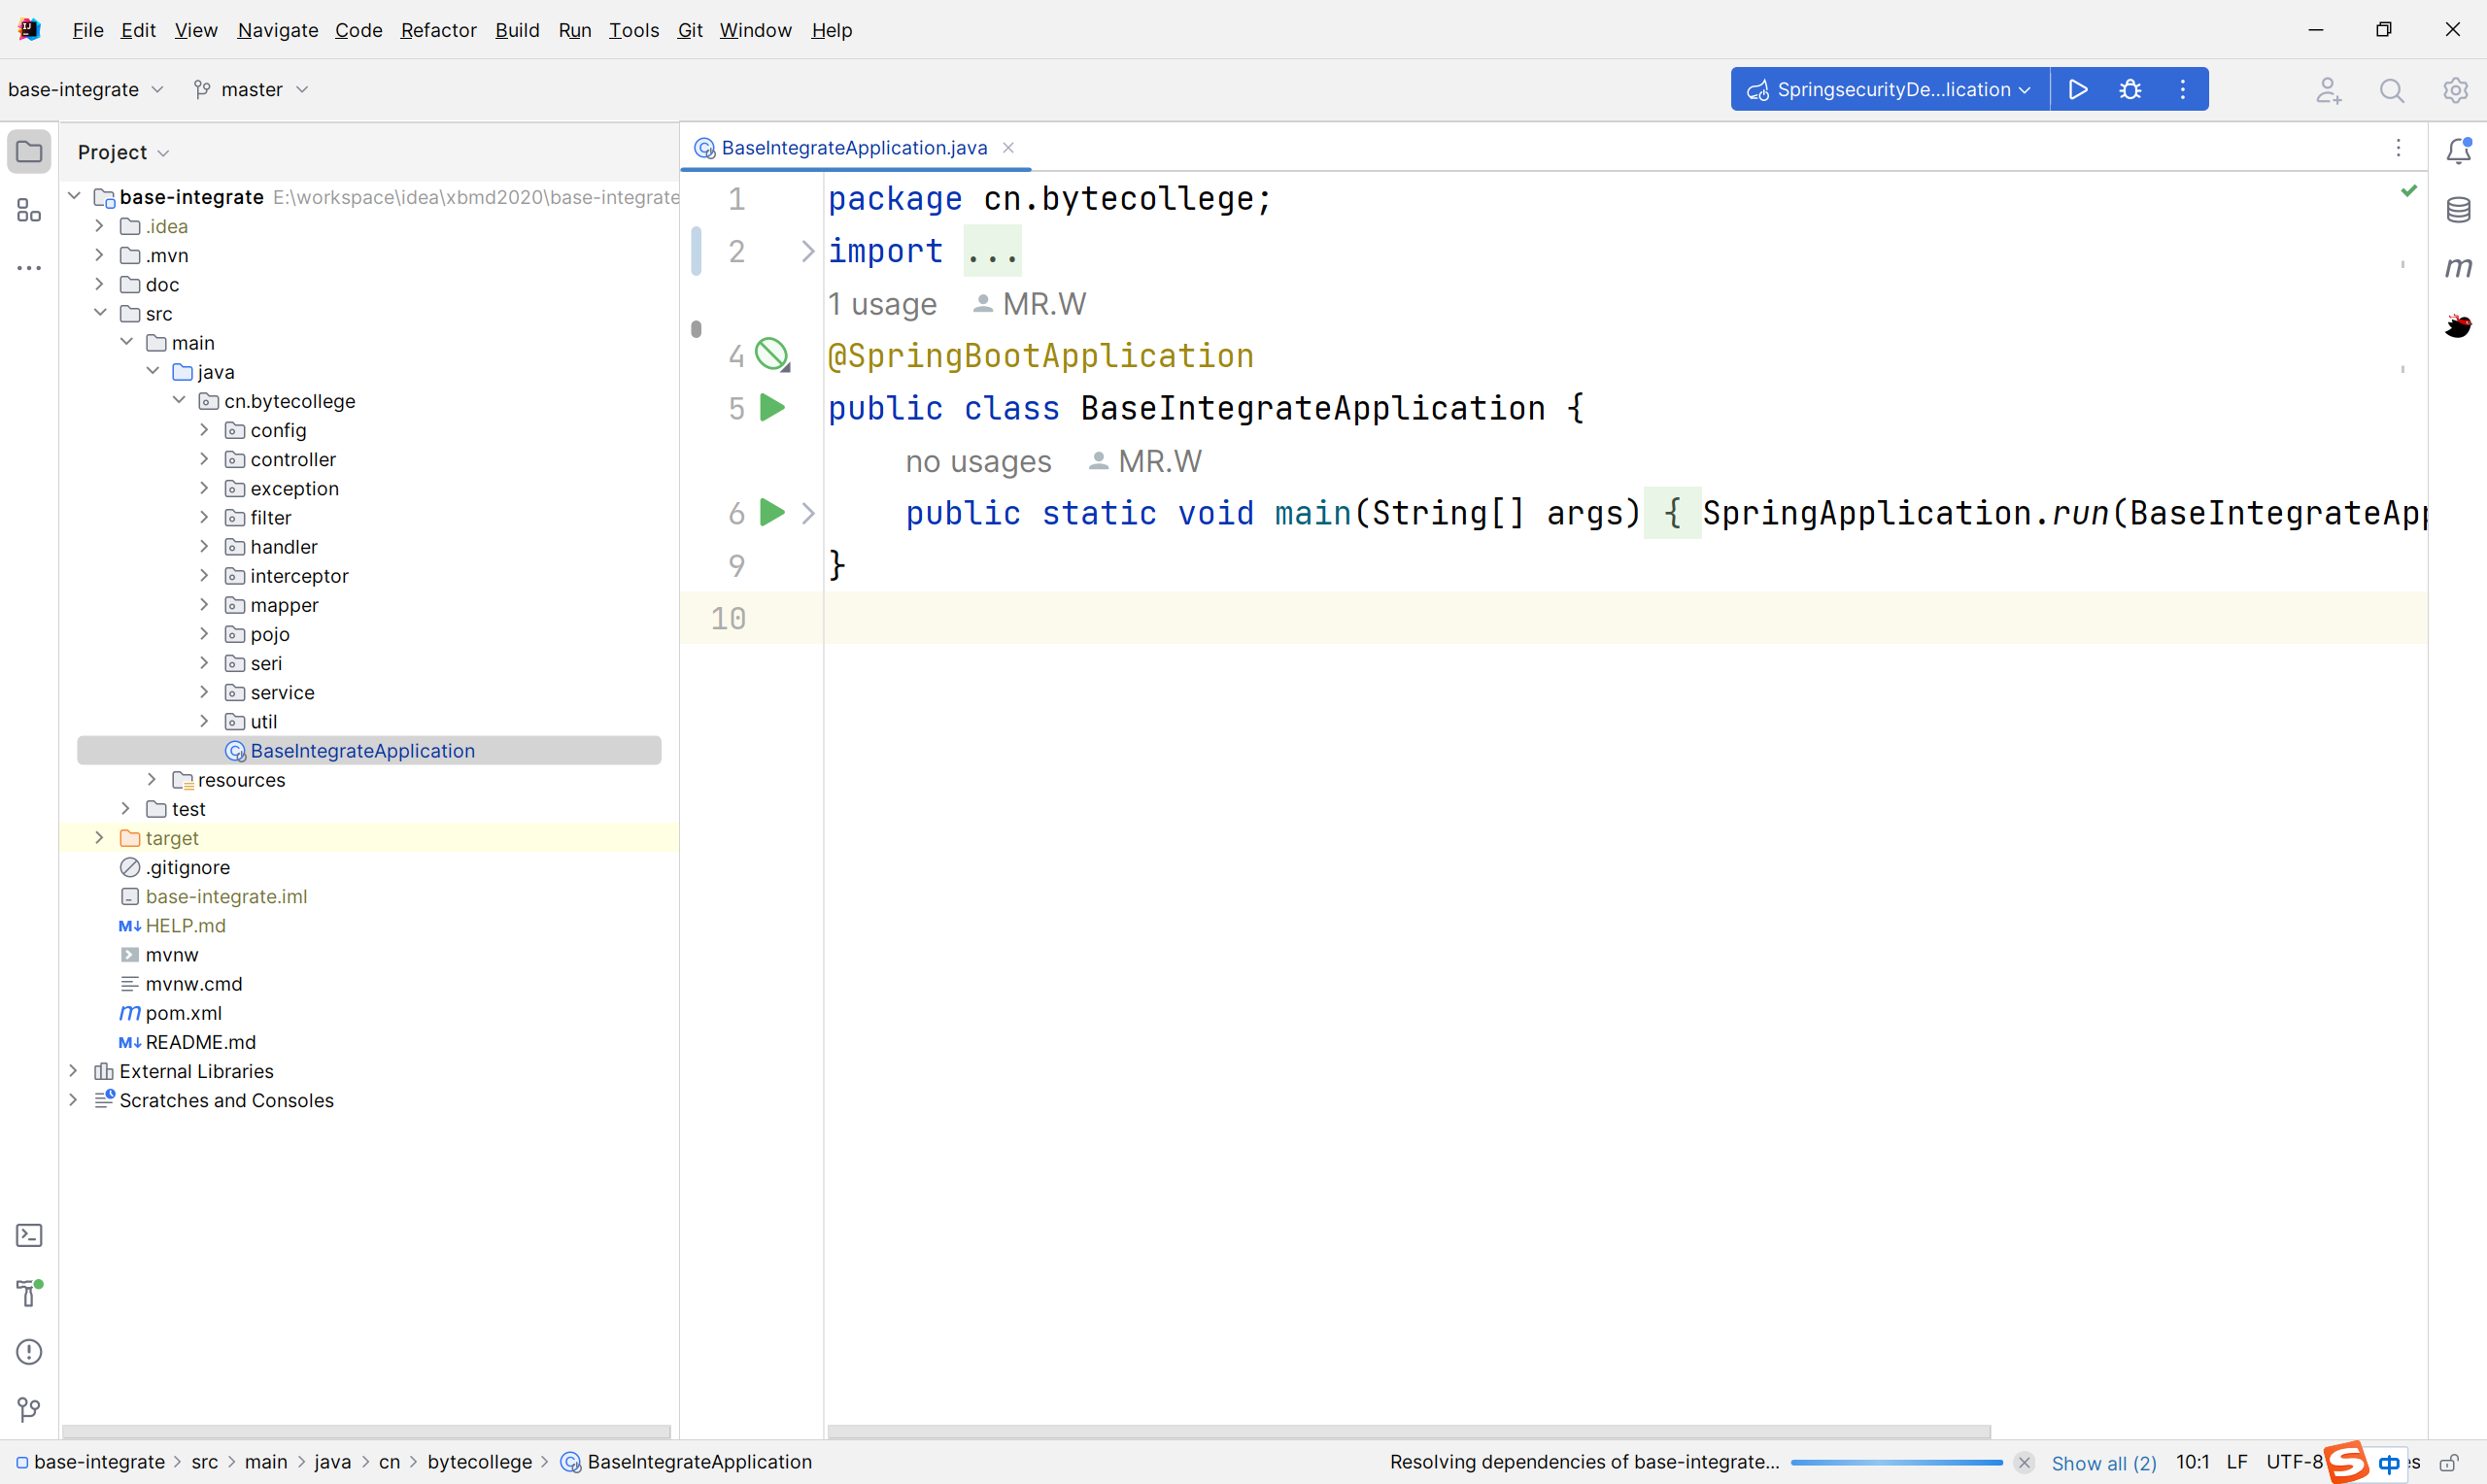The width and height of the screenshot is (2487, 1484).
Task: Open Code With Me user icon
Action: click(2329, 90)
